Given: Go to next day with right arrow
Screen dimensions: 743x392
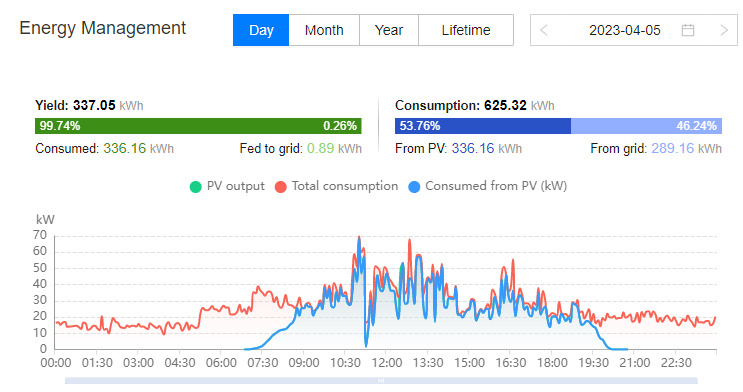Looking at the screenshot, I should pyautogui.click(x=724, y=30).
